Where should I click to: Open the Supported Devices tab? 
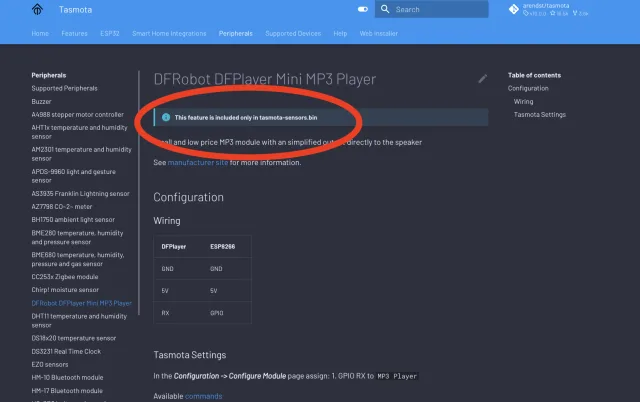click(x=293, y=33)
